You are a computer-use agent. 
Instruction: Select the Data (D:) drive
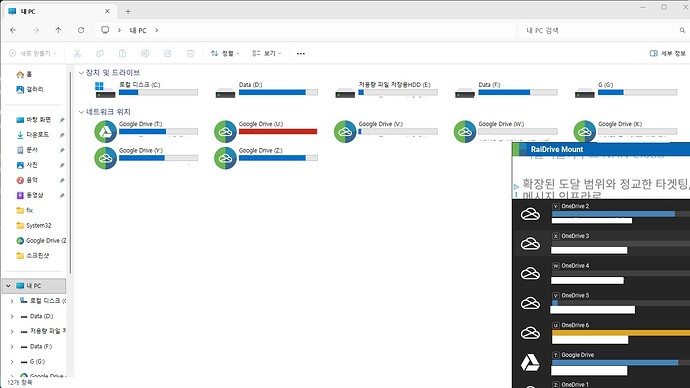[x=267, y=89]
